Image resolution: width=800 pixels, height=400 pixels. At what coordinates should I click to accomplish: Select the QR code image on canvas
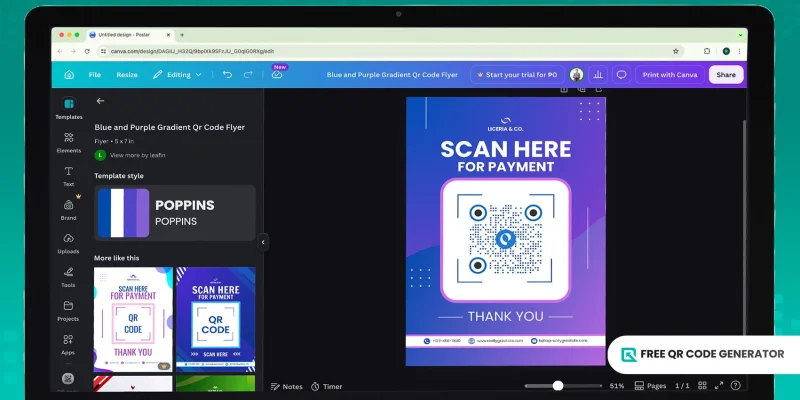pyautogui.click(x=505, y=239)
